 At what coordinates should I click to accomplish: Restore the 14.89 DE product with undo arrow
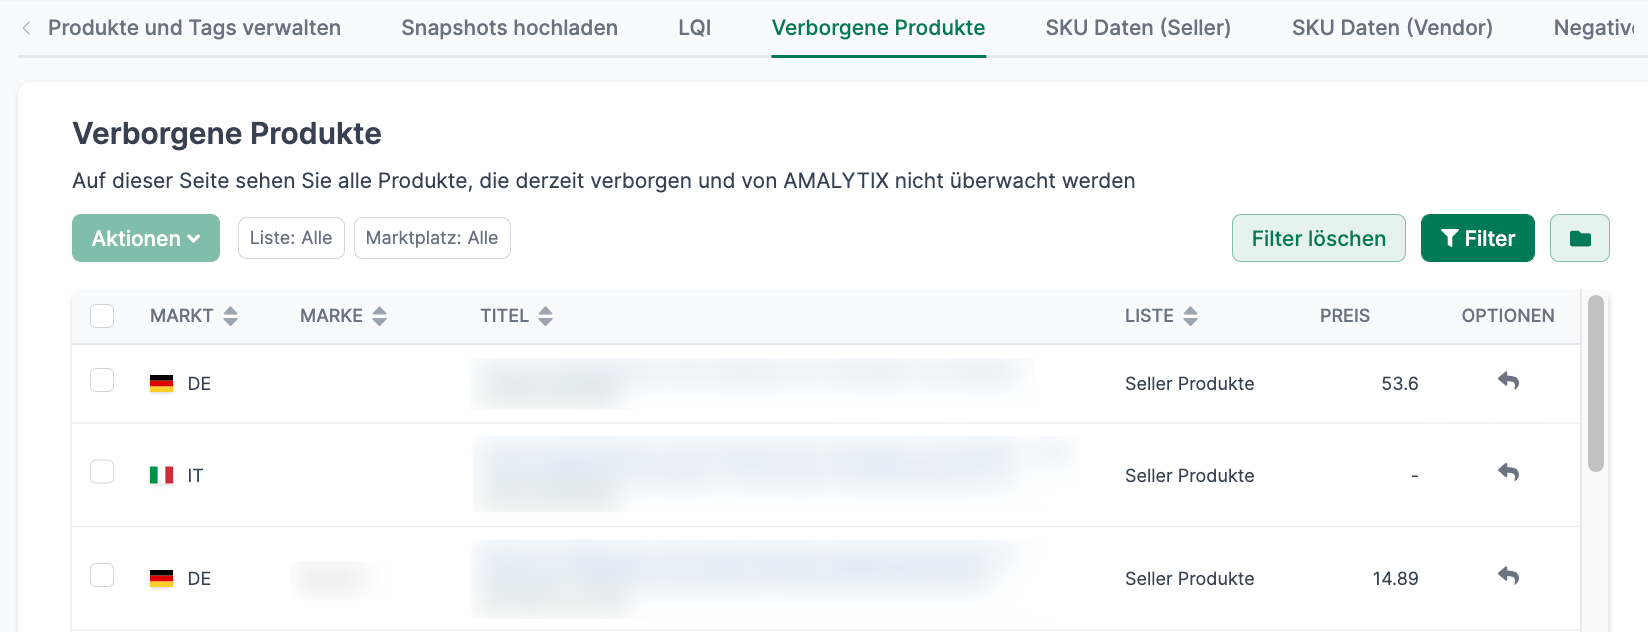(x=1508, y=576)
